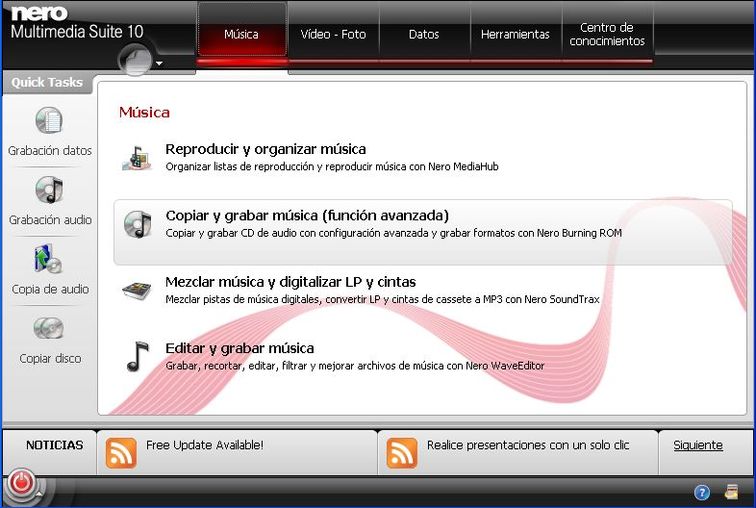756x508 pixels.
Task: Switch to the Vídeo - Foto tab
Action: [333, 34]
